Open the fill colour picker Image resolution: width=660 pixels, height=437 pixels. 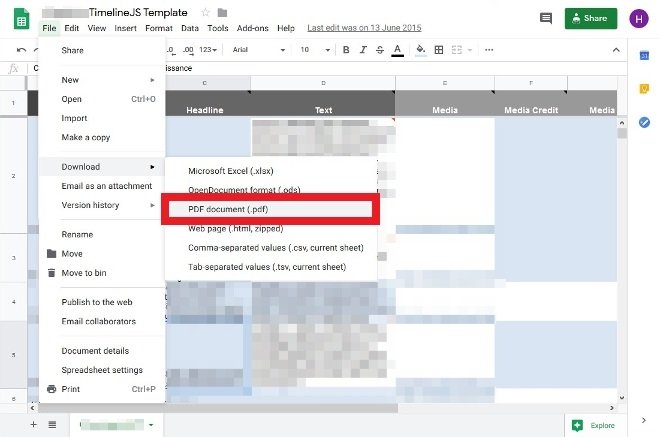click(420, 50)
